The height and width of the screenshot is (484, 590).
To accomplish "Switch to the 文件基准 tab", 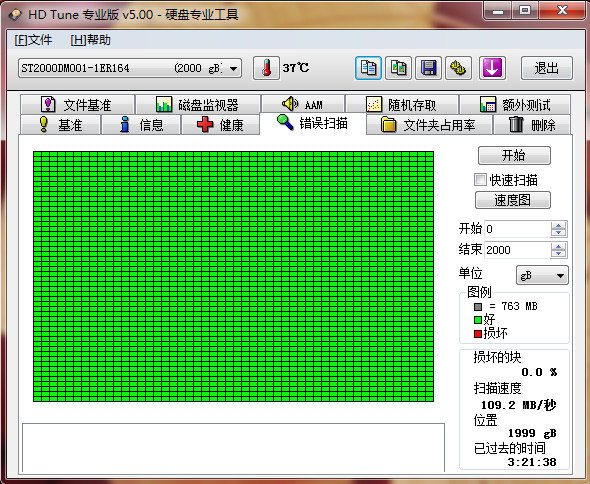I will (78, 105).
